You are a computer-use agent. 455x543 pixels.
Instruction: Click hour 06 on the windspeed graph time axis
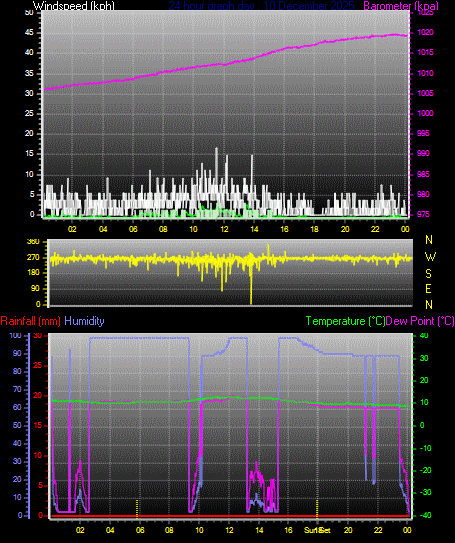click(x=133, y=229)
